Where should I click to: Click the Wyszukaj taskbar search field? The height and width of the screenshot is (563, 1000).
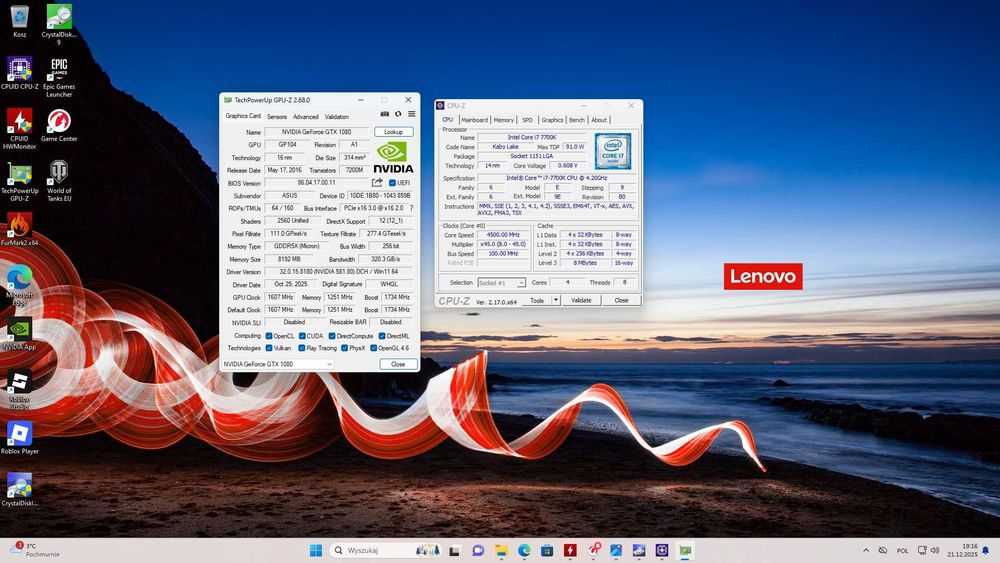[386, 550]
